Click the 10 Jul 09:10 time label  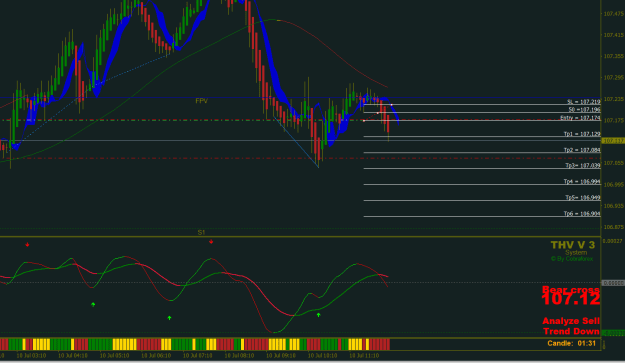(x=281, y=355)
